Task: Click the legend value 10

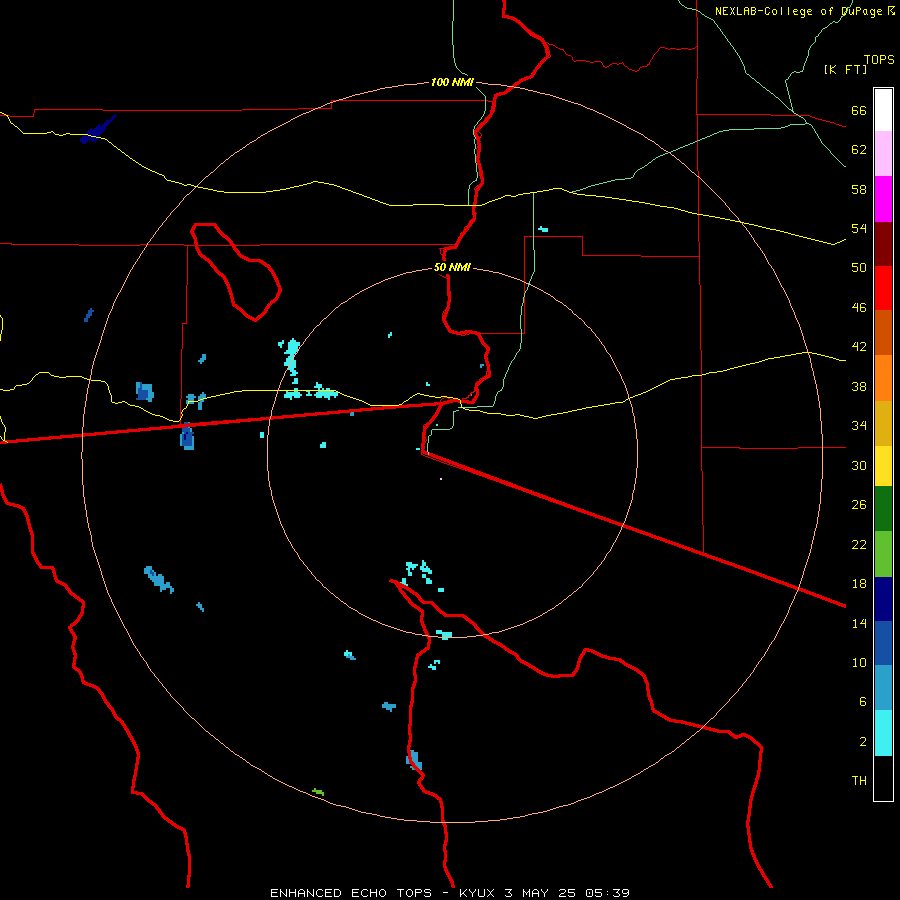Action: 859,663
